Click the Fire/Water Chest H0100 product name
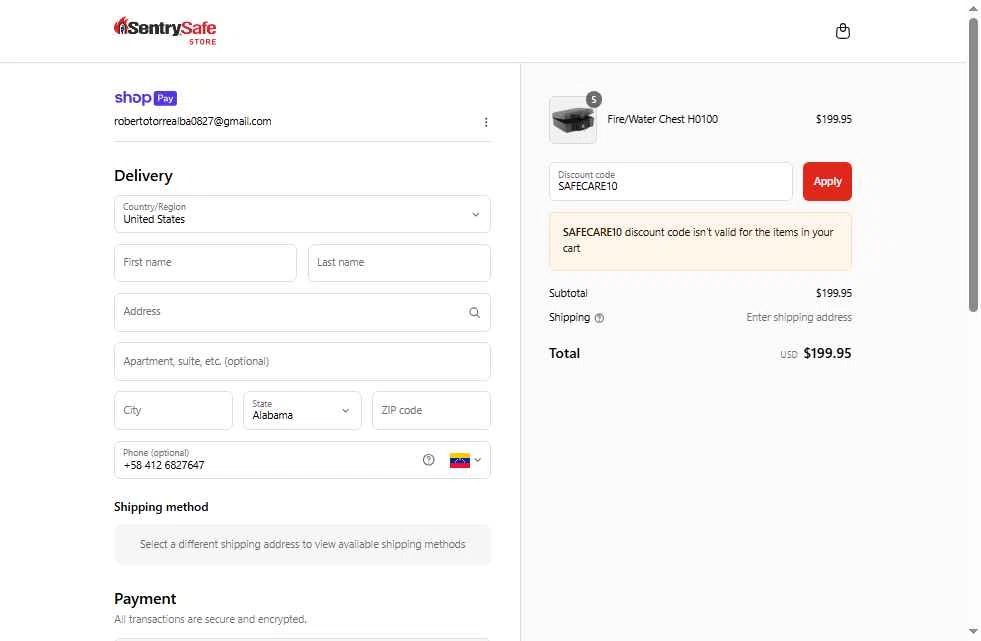The width and height of the screenshot is (981, 641). [663, 119]
